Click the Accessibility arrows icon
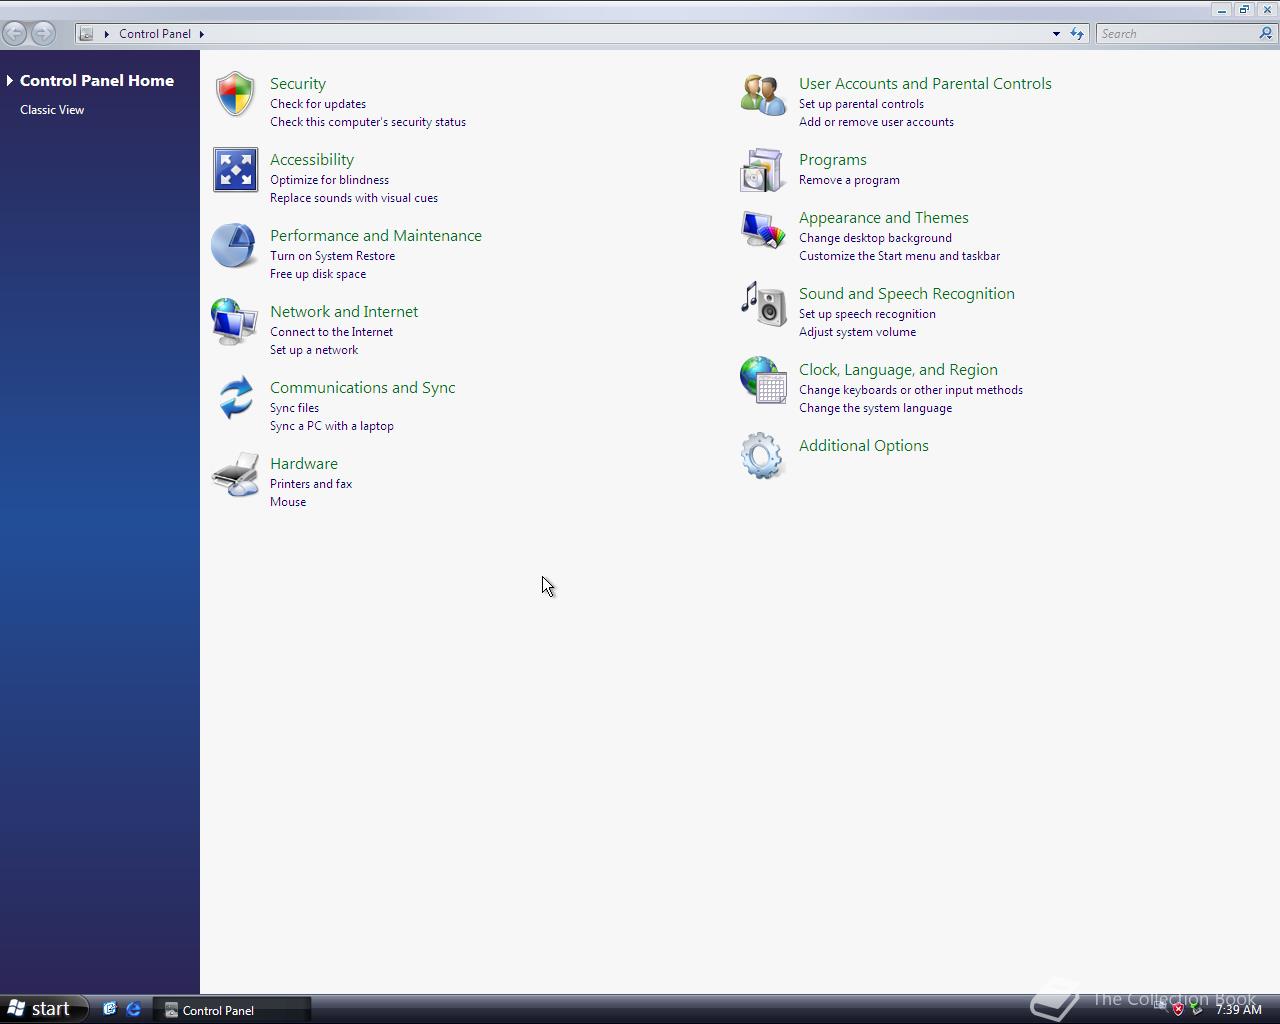This screenshot has width=1280, height=1024. [235, 170]
